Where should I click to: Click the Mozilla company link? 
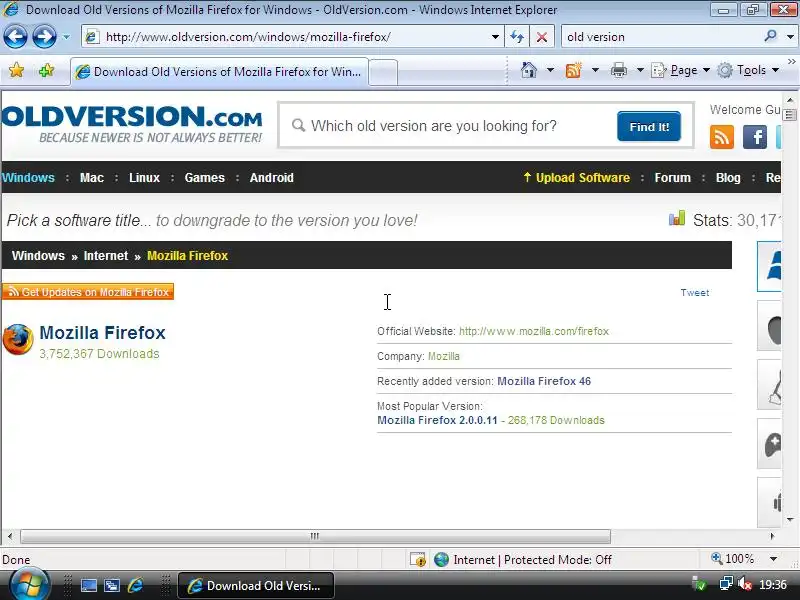pyautogui.click(x=443, y=356)
